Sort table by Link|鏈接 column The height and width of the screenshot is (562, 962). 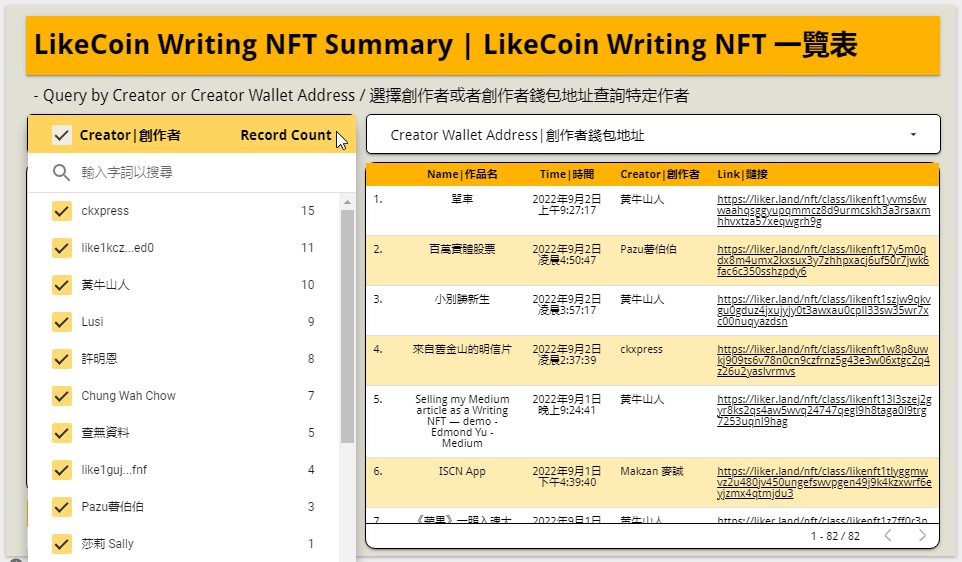pos(742,174)
